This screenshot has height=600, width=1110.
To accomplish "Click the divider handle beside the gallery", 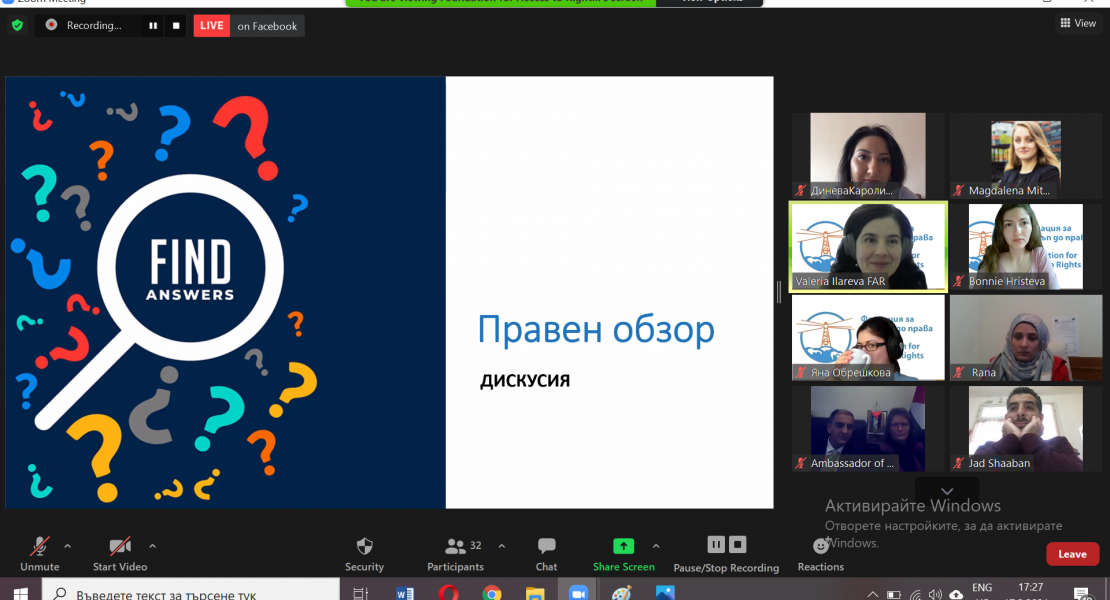I will coord(779,292).
